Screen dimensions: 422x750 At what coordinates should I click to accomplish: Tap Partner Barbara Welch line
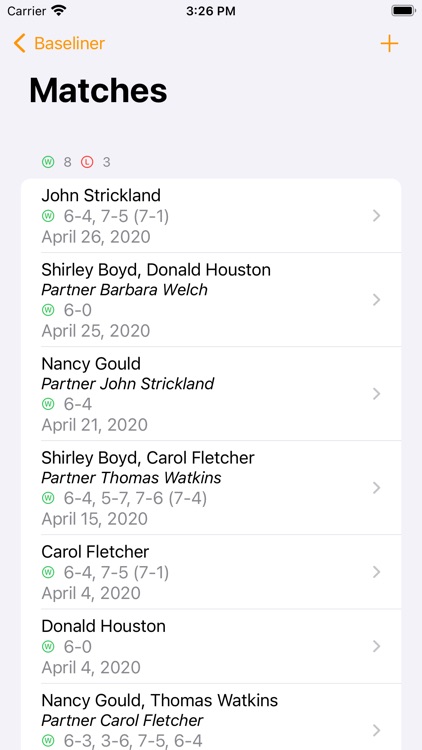[x=124, y=290]
